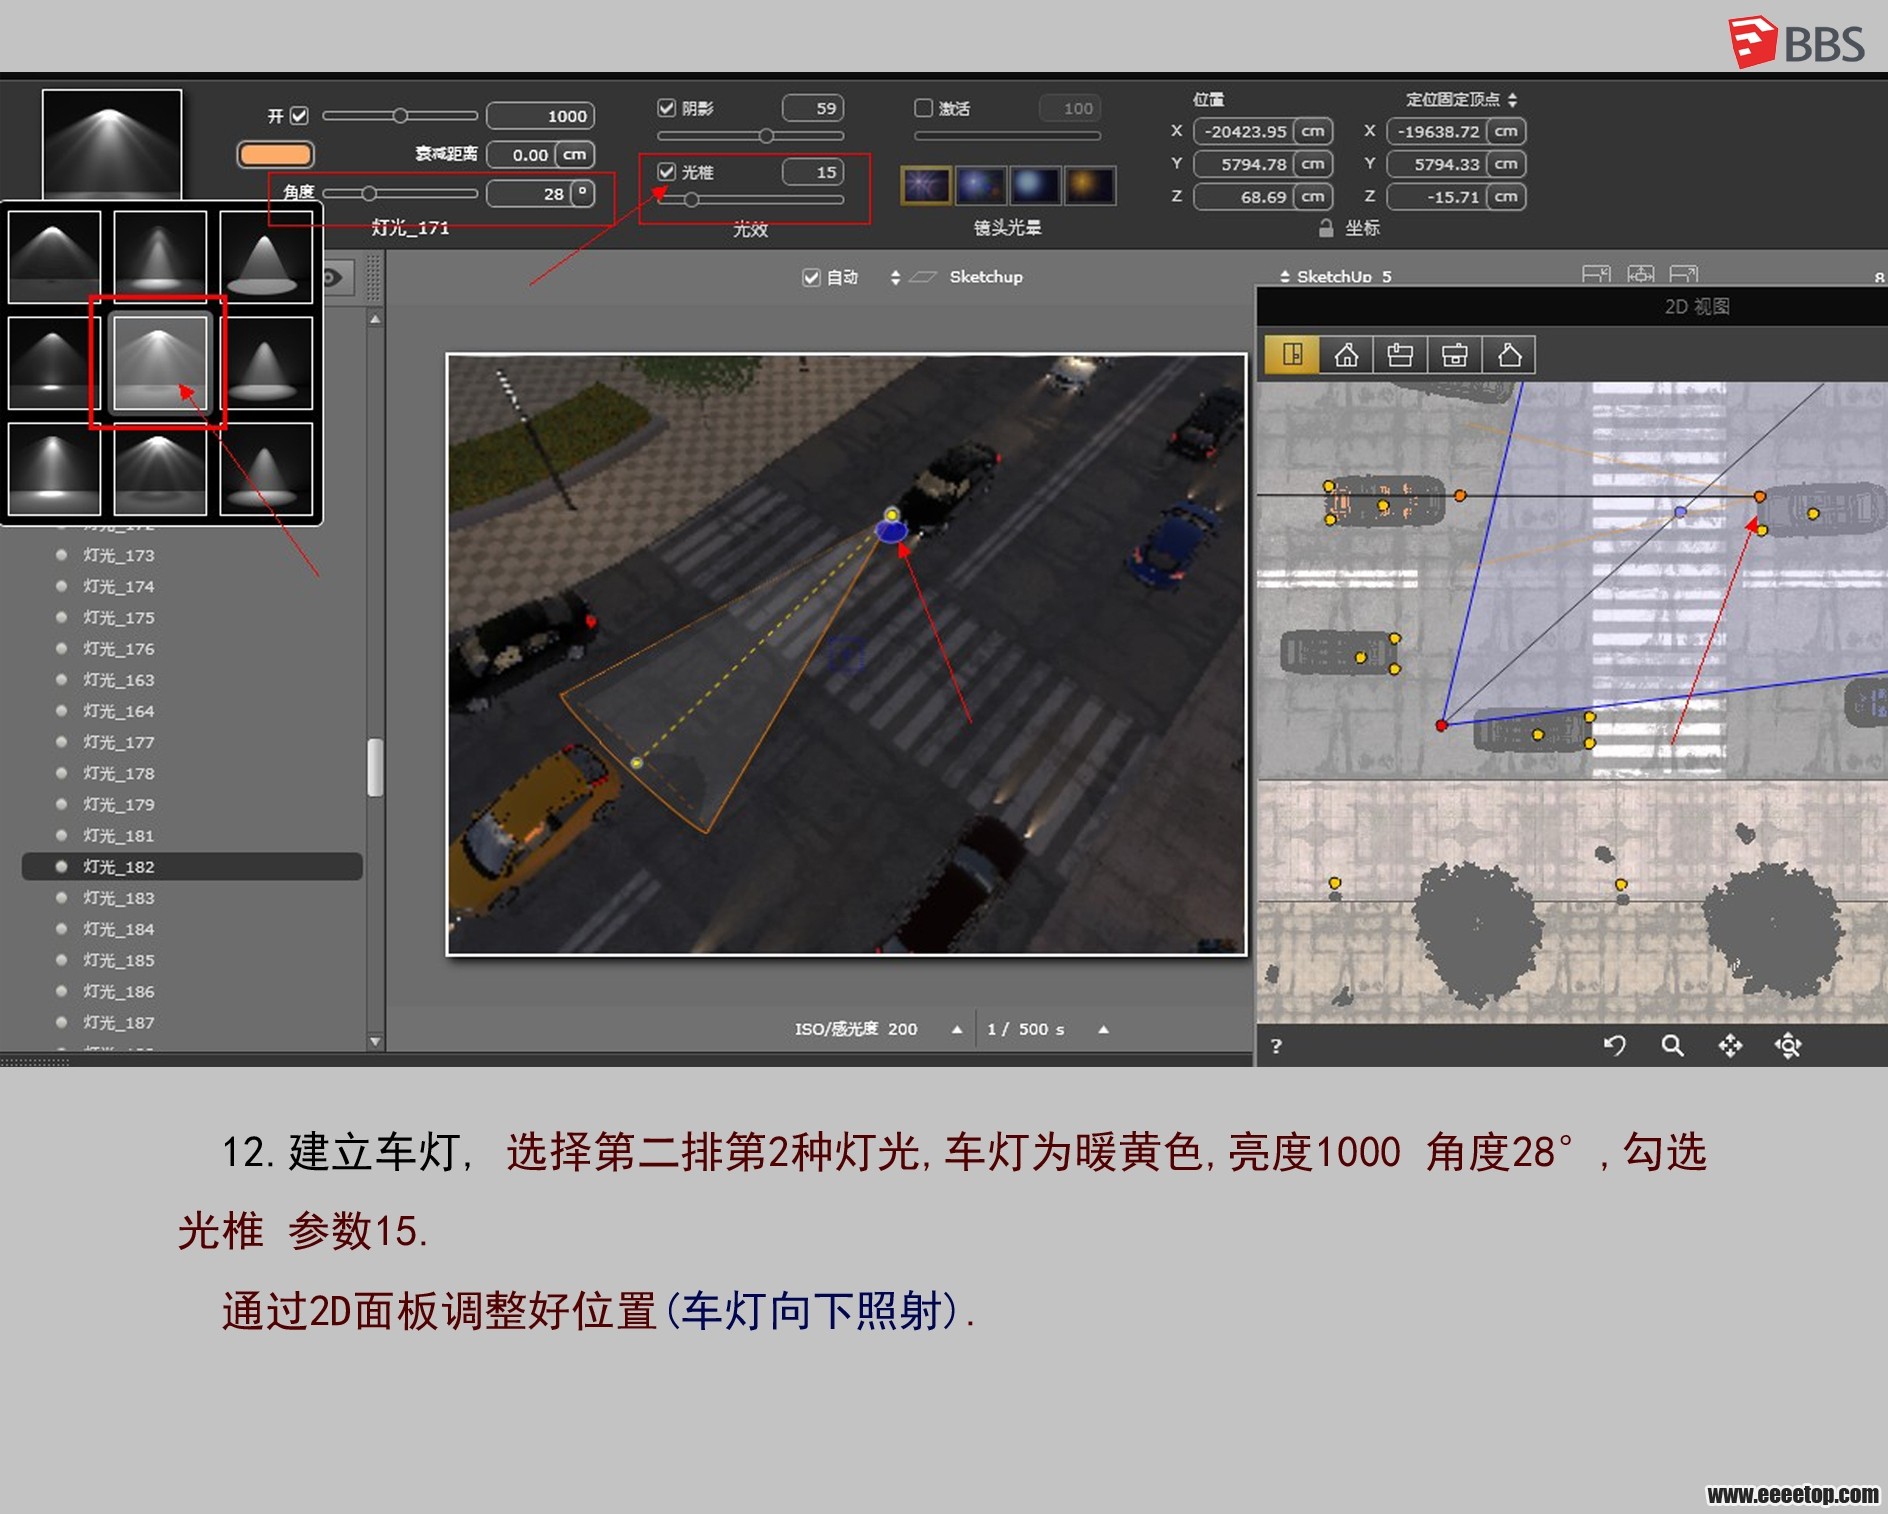The height and width of the screenshot is (1514, 1888).
Task: Select the magnifier zoom tool in 2D view
Action: pyautogui.click(x=1672, y=1046)
